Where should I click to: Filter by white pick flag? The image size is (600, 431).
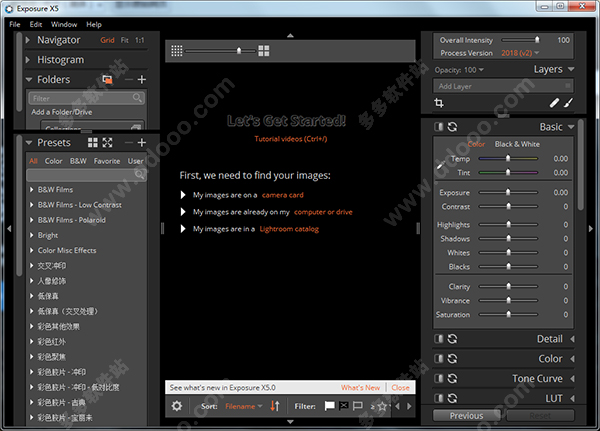pyautogui.click(x=329, y=406)
